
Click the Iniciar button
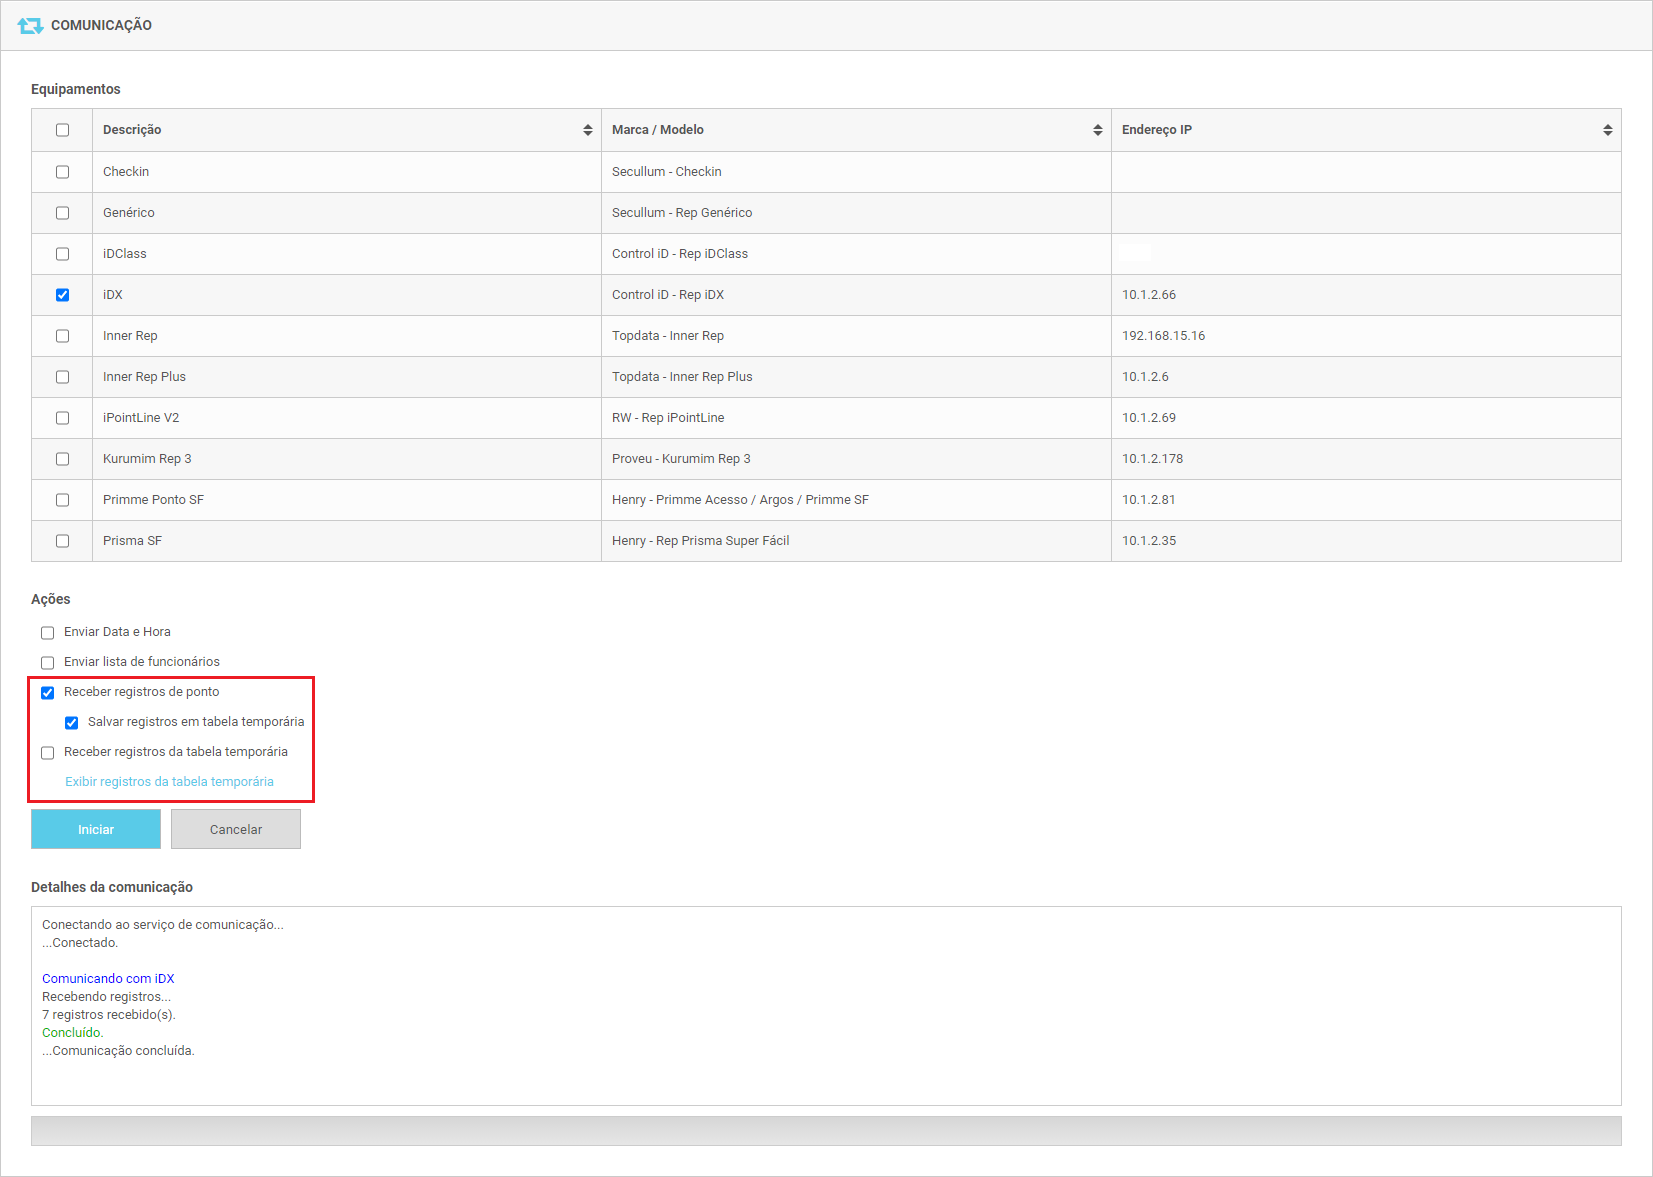tap(96, 829)
